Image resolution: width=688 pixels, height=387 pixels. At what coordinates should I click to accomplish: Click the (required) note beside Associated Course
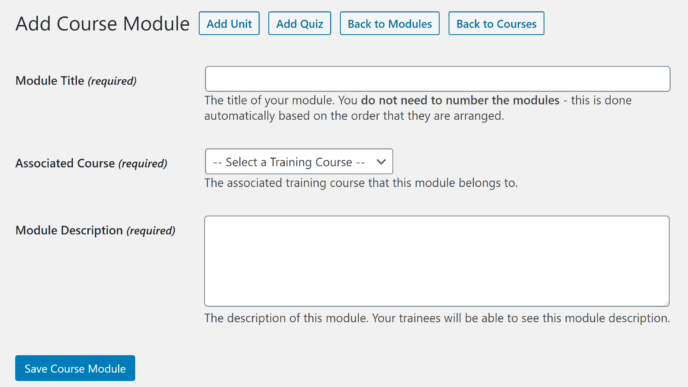pyautogui.click(x=143, y=164)
